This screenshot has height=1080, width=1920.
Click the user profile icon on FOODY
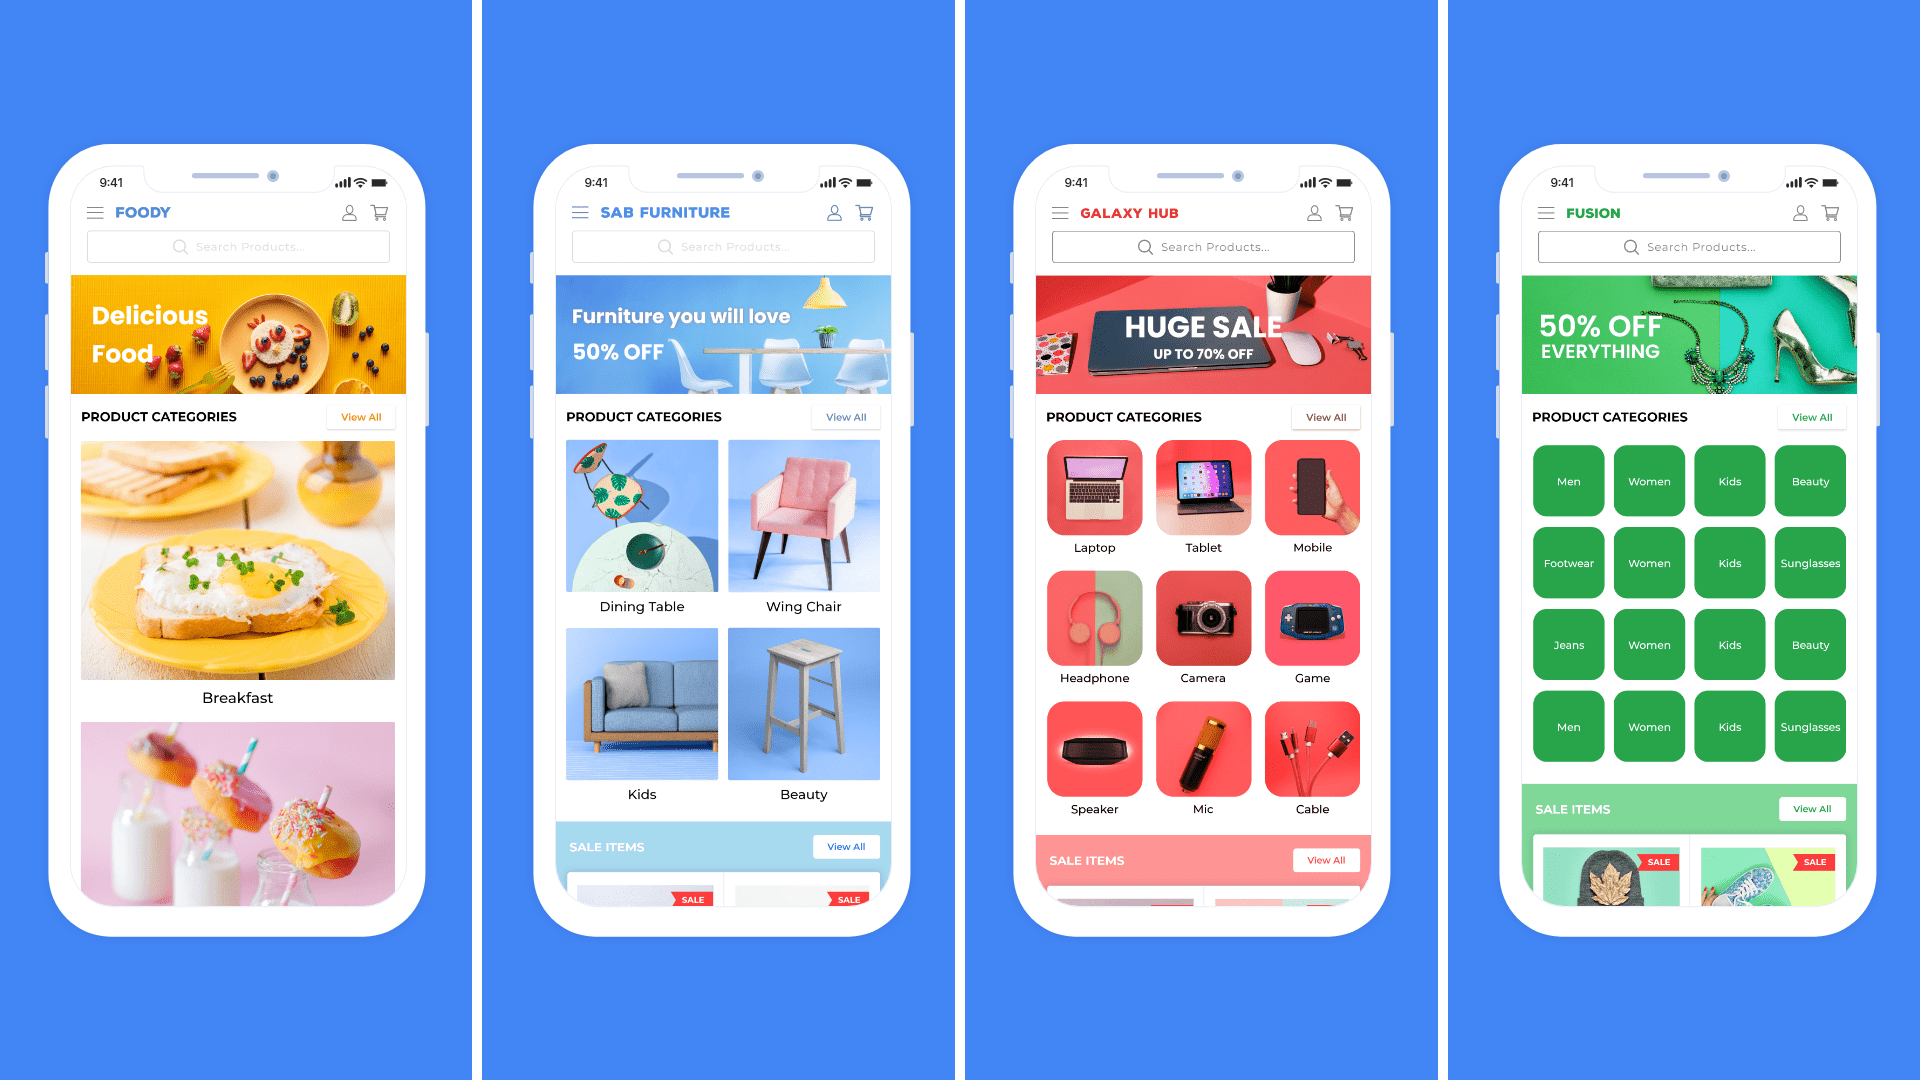[349, 212]
